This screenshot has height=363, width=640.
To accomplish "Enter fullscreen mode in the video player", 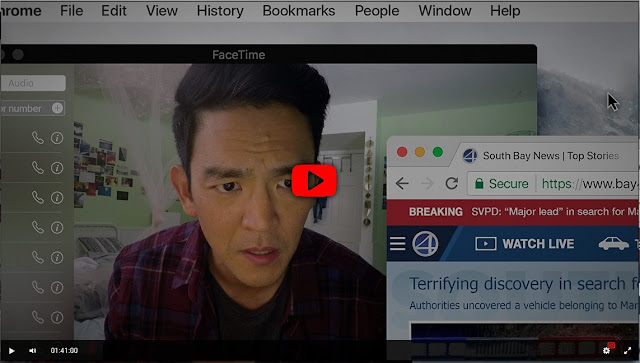I will 628,350.
